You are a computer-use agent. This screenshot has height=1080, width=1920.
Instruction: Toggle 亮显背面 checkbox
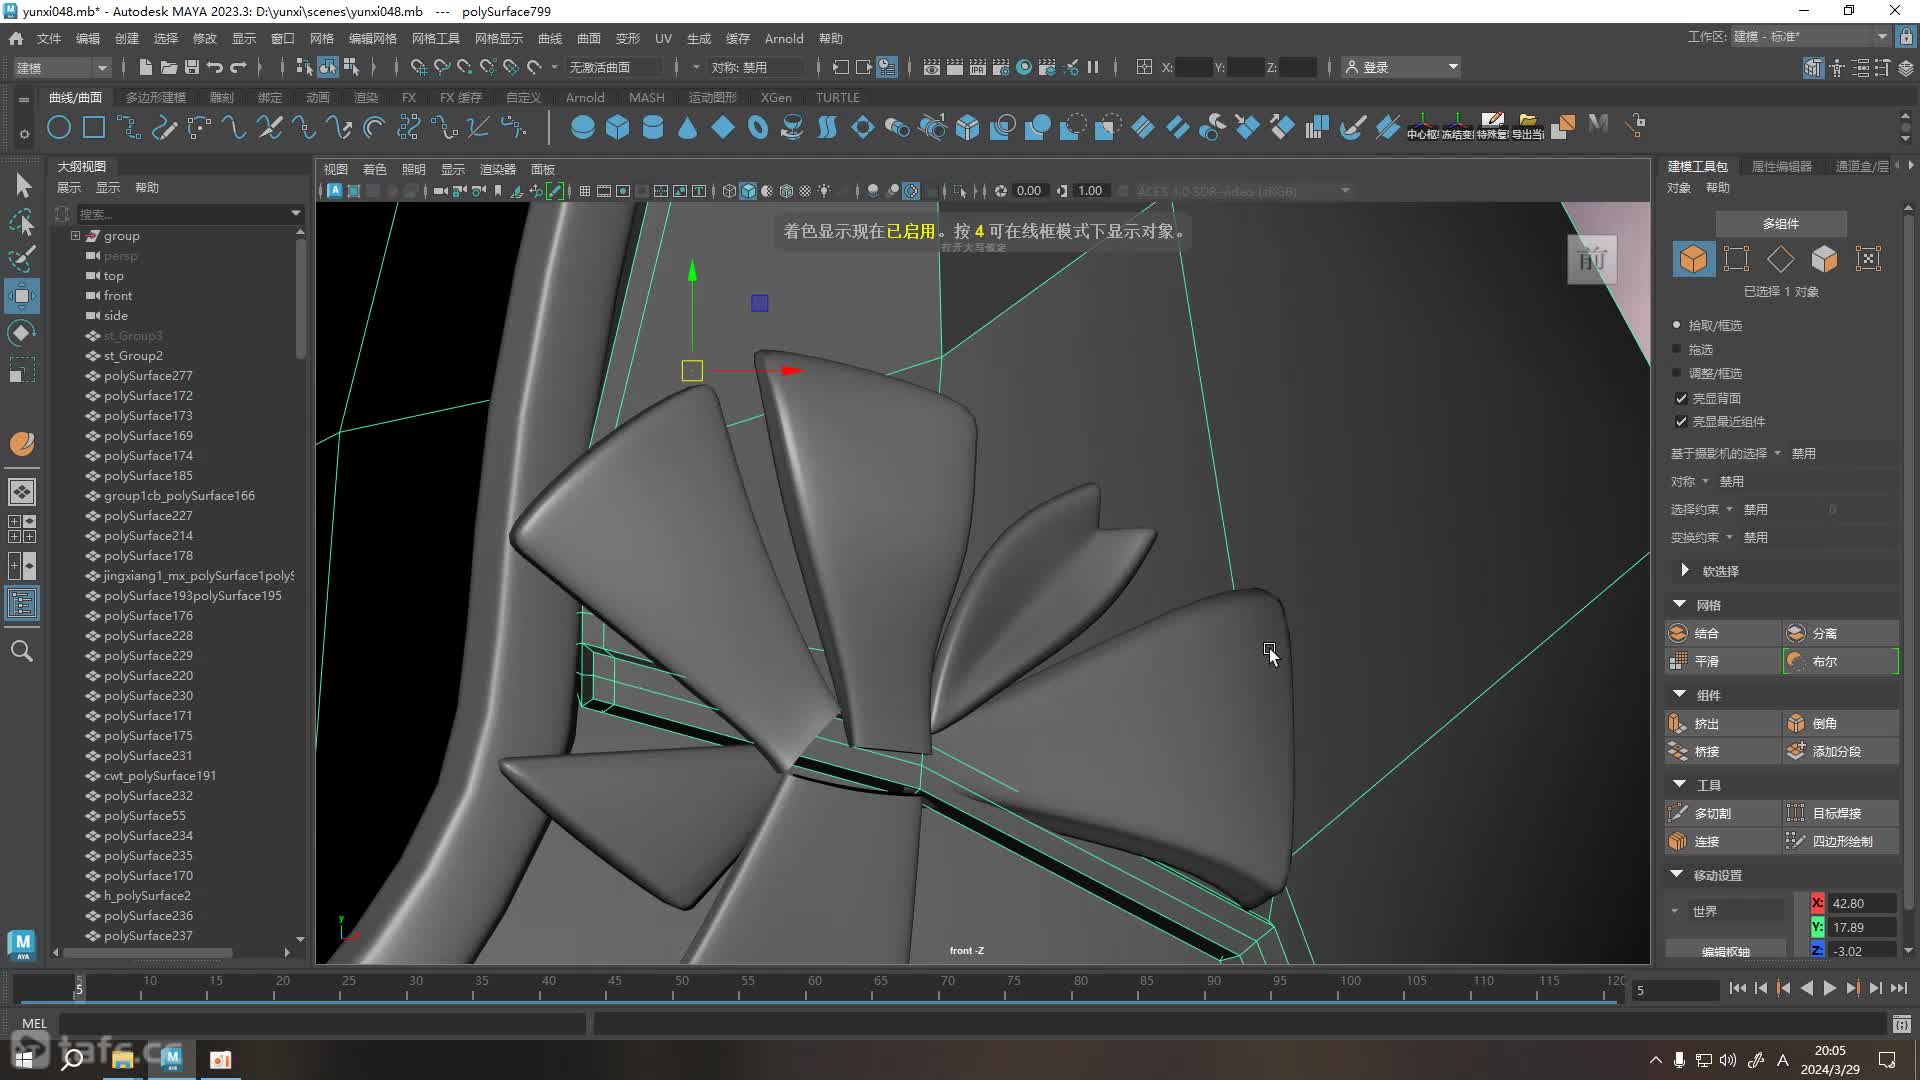pos(1681,398)
